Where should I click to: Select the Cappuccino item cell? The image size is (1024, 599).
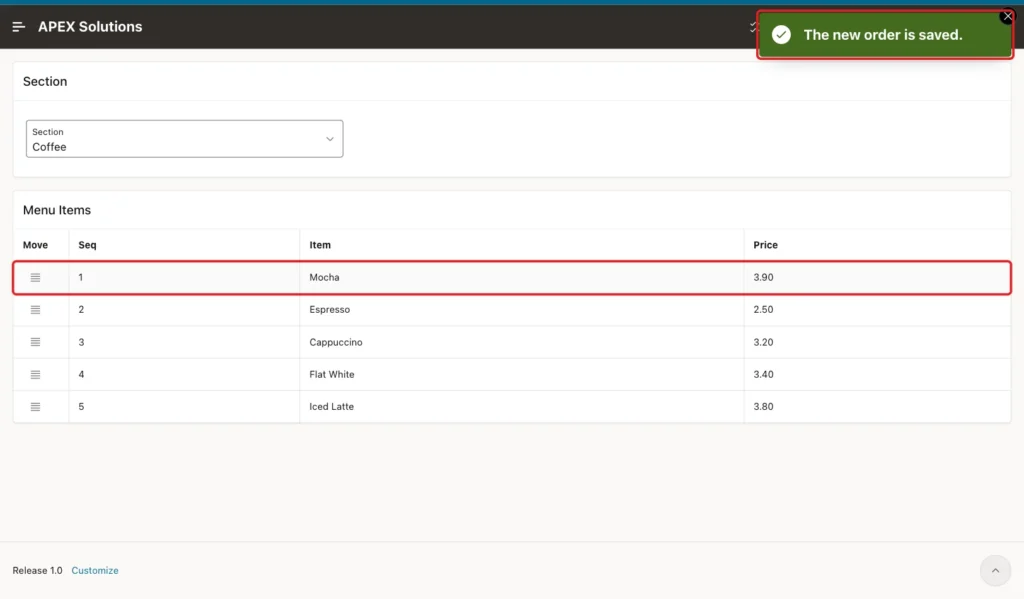tap(521, 342)
